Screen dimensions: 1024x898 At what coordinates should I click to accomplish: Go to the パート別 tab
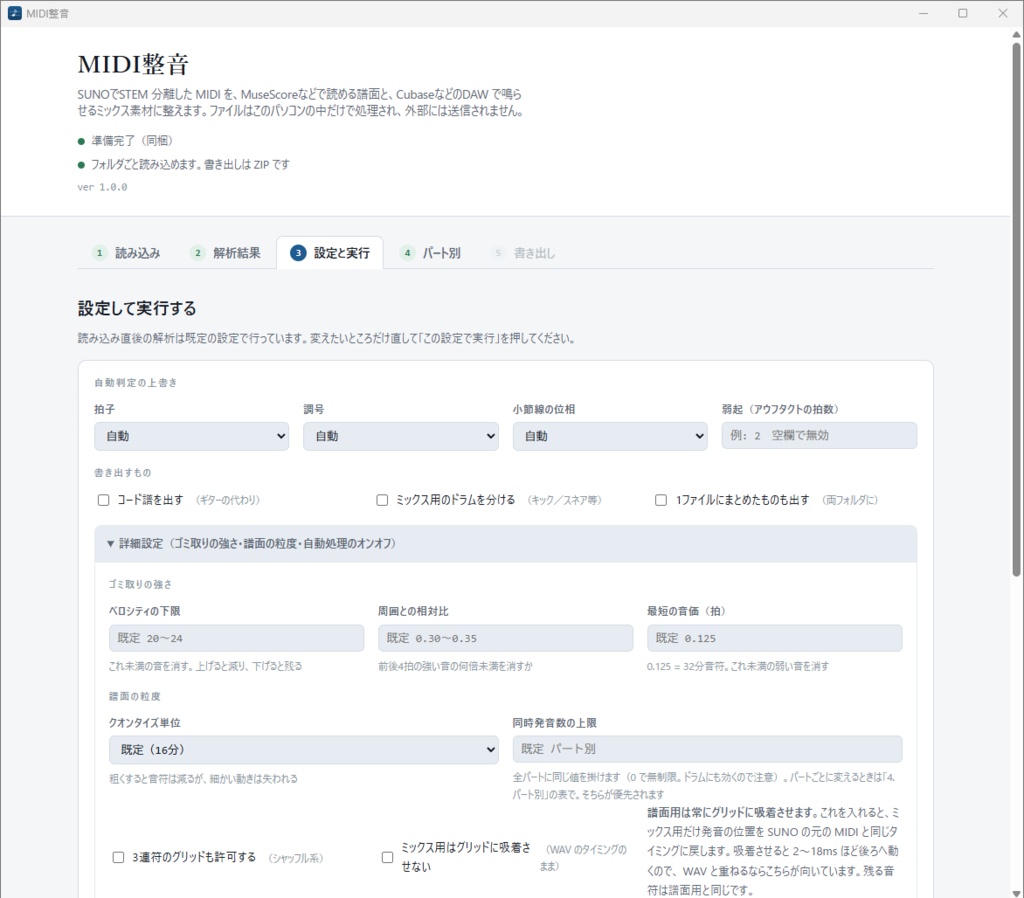[x=432, y=253]
